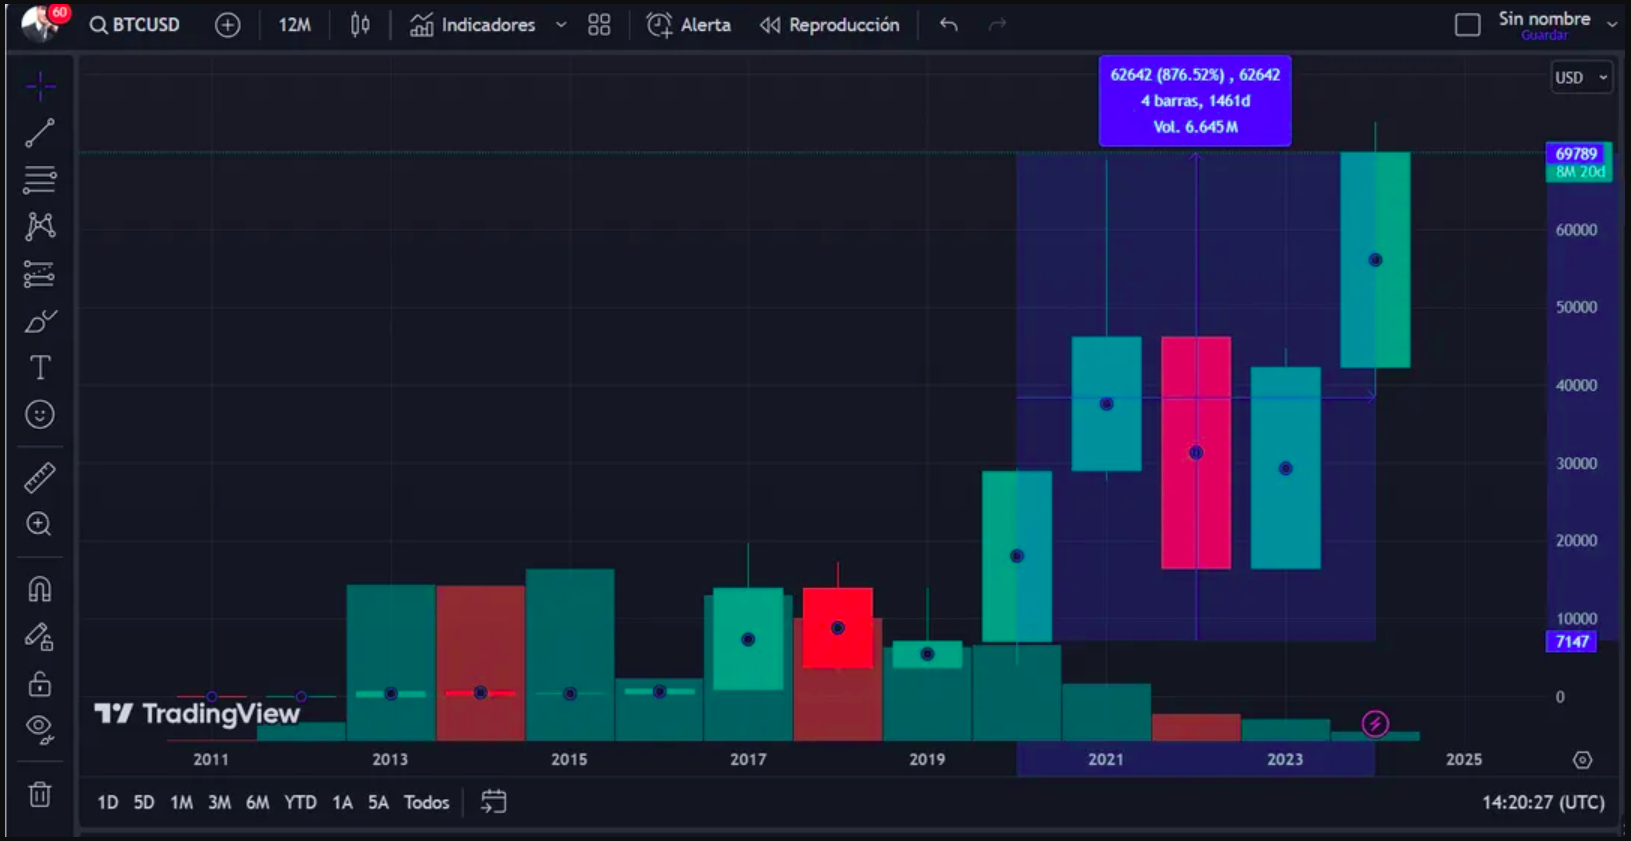Image resolution: width=1631 pixels, height=841 pixels.
Task: Delete drawings with the trash icon
Action: pos(40,795)
